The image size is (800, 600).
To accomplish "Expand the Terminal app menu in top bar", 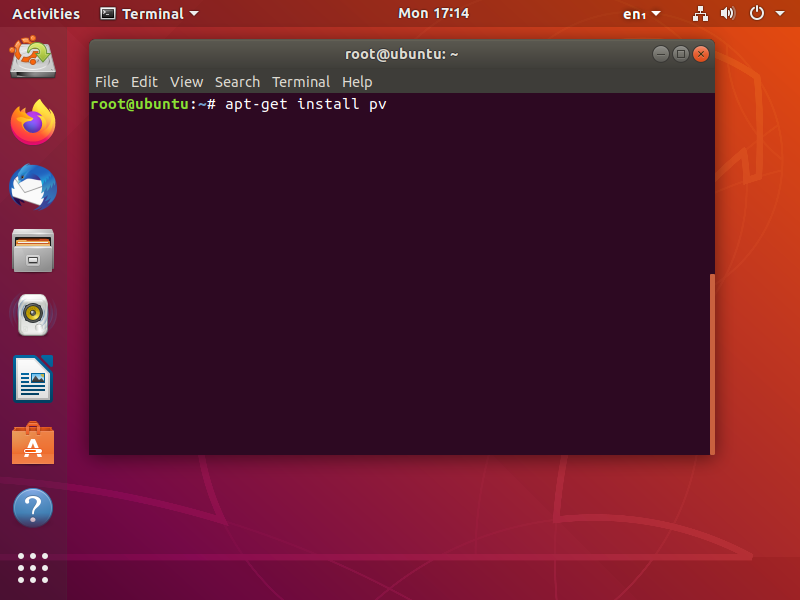I will [x=149, y=14].
